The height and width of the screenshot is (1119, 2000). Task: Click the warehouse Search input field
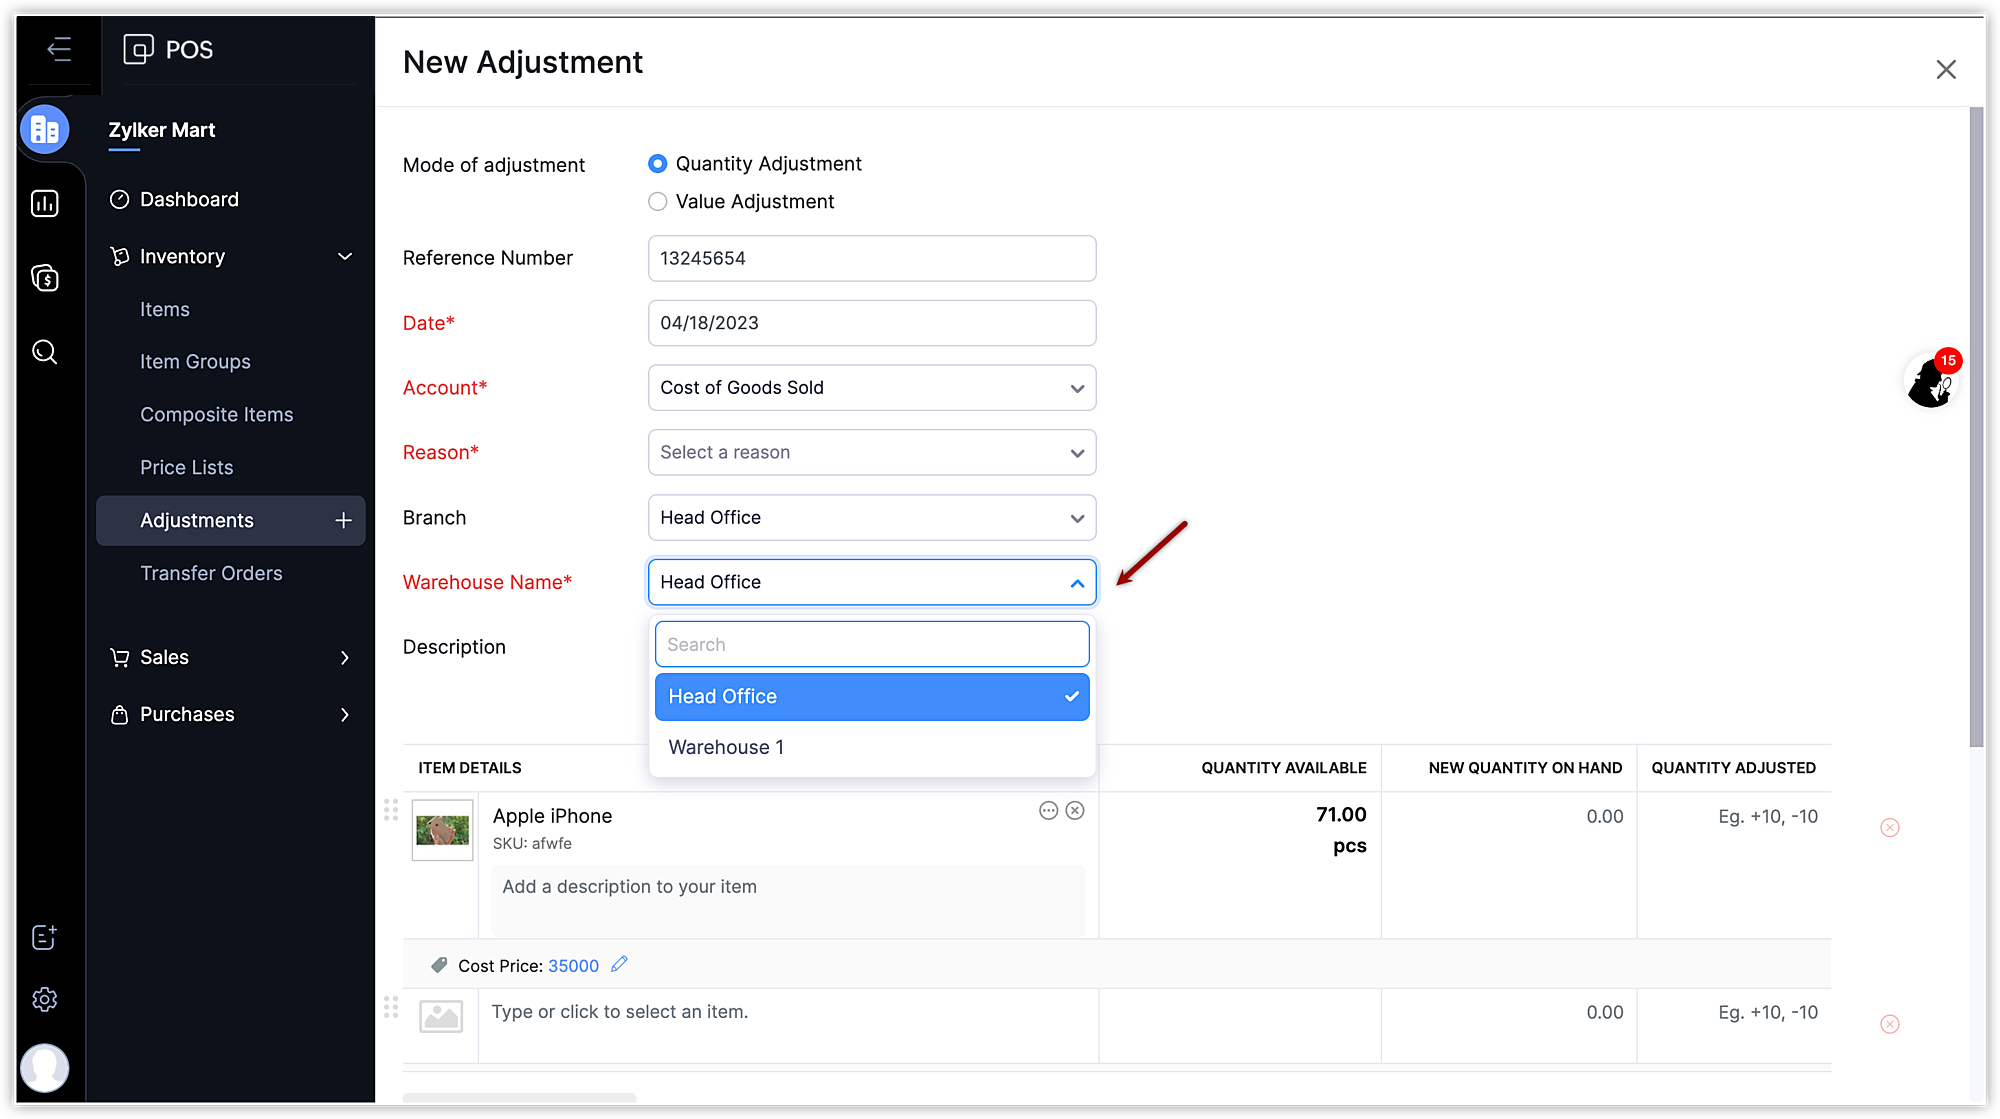tap(871, 645)
